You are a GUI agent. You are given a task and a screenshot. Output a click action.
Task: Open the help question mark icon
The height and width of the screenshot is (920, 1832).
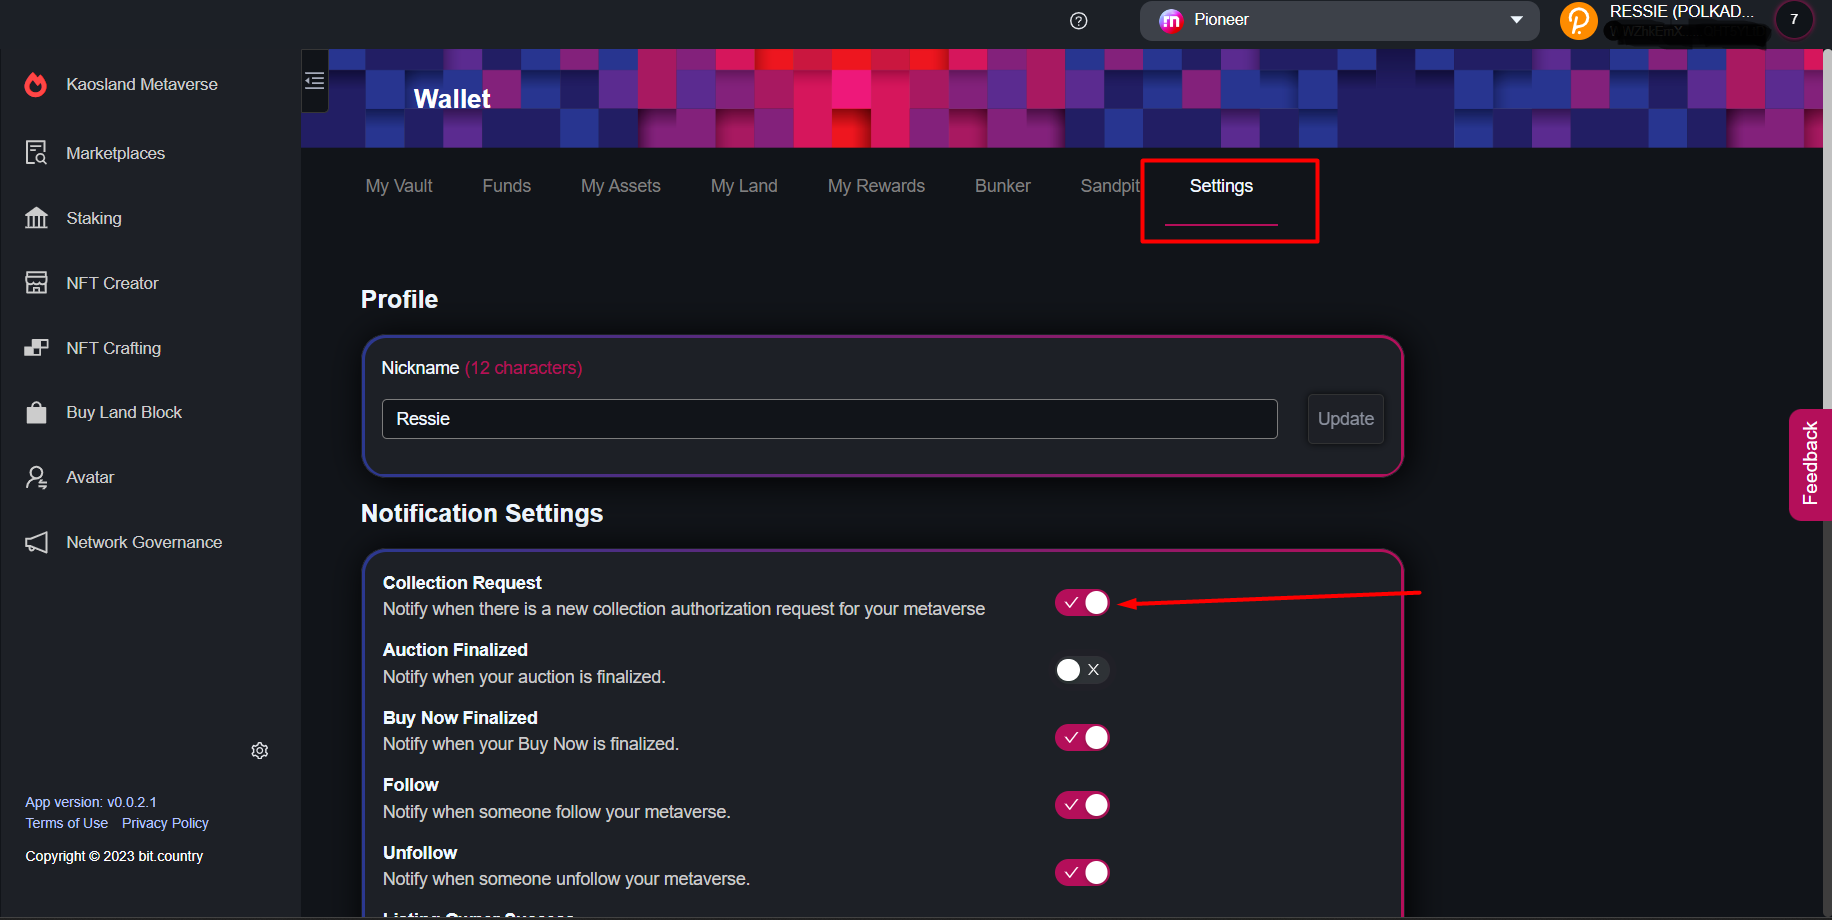tap(1078, 21)
